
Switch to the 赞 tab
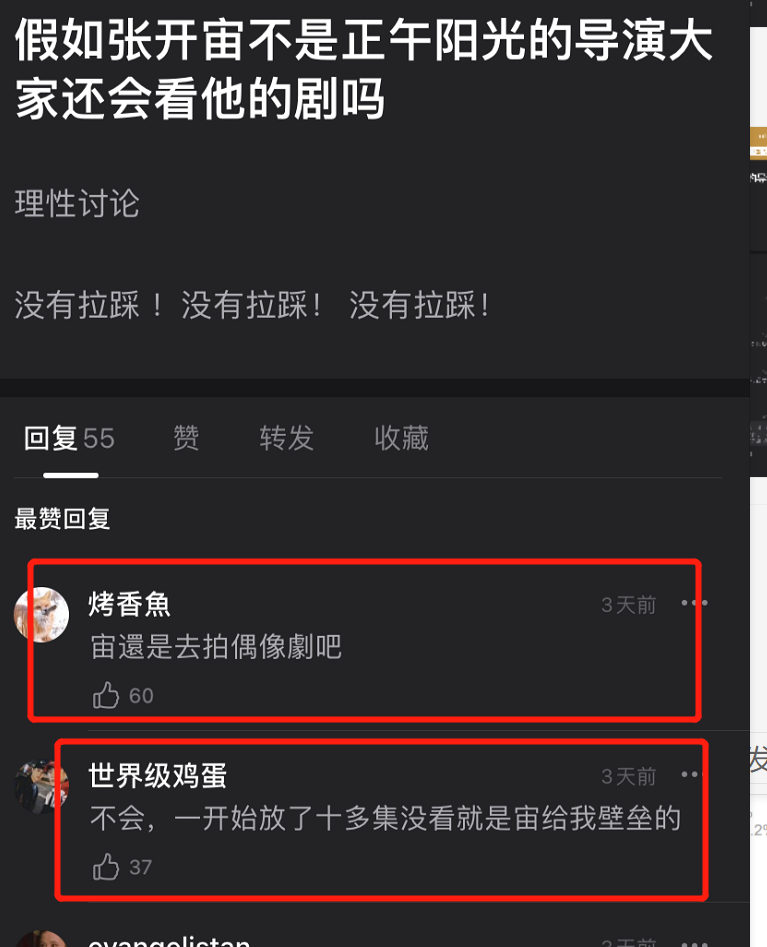click(x=186, y=438)
